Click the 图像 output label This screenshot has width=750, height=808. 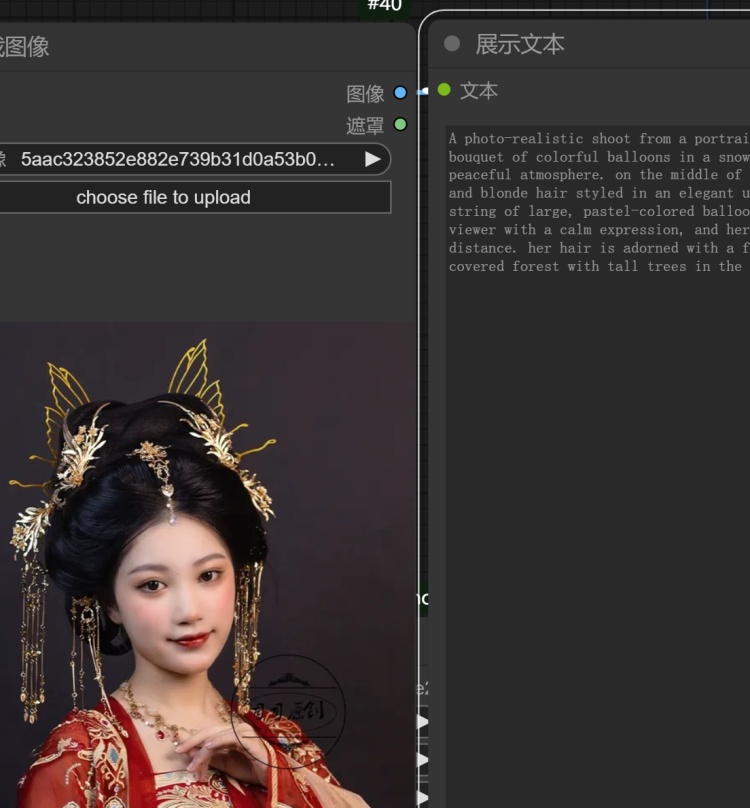click(x=365, y=94)
